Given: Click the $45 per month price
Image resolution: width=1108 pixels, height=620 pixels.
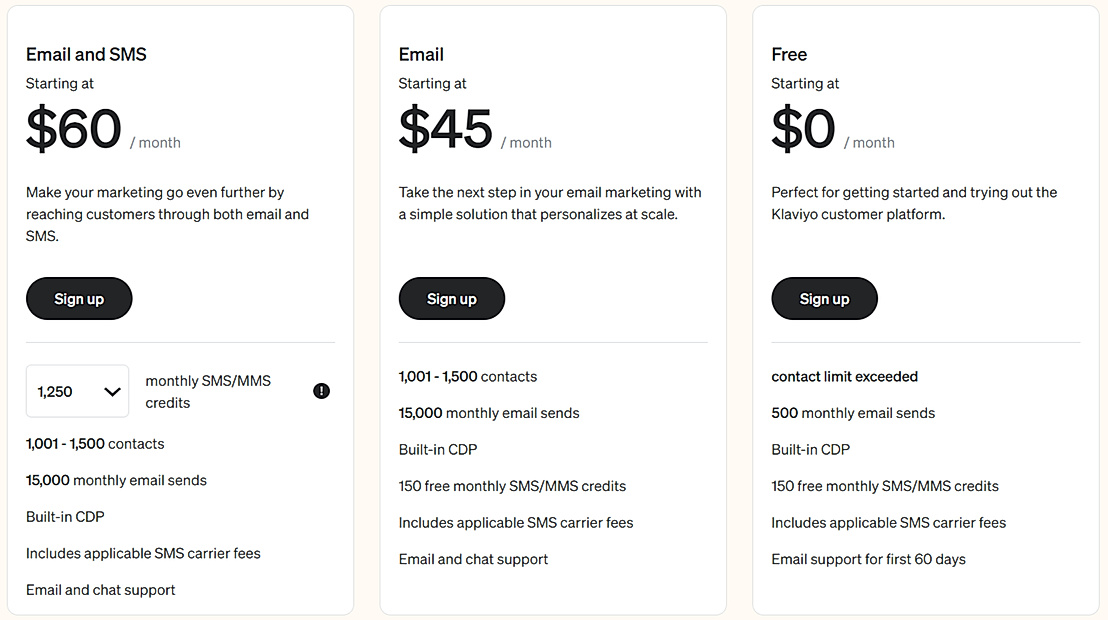Looking at the screenshot, I should pyautogui.click(x=446, y=130).
